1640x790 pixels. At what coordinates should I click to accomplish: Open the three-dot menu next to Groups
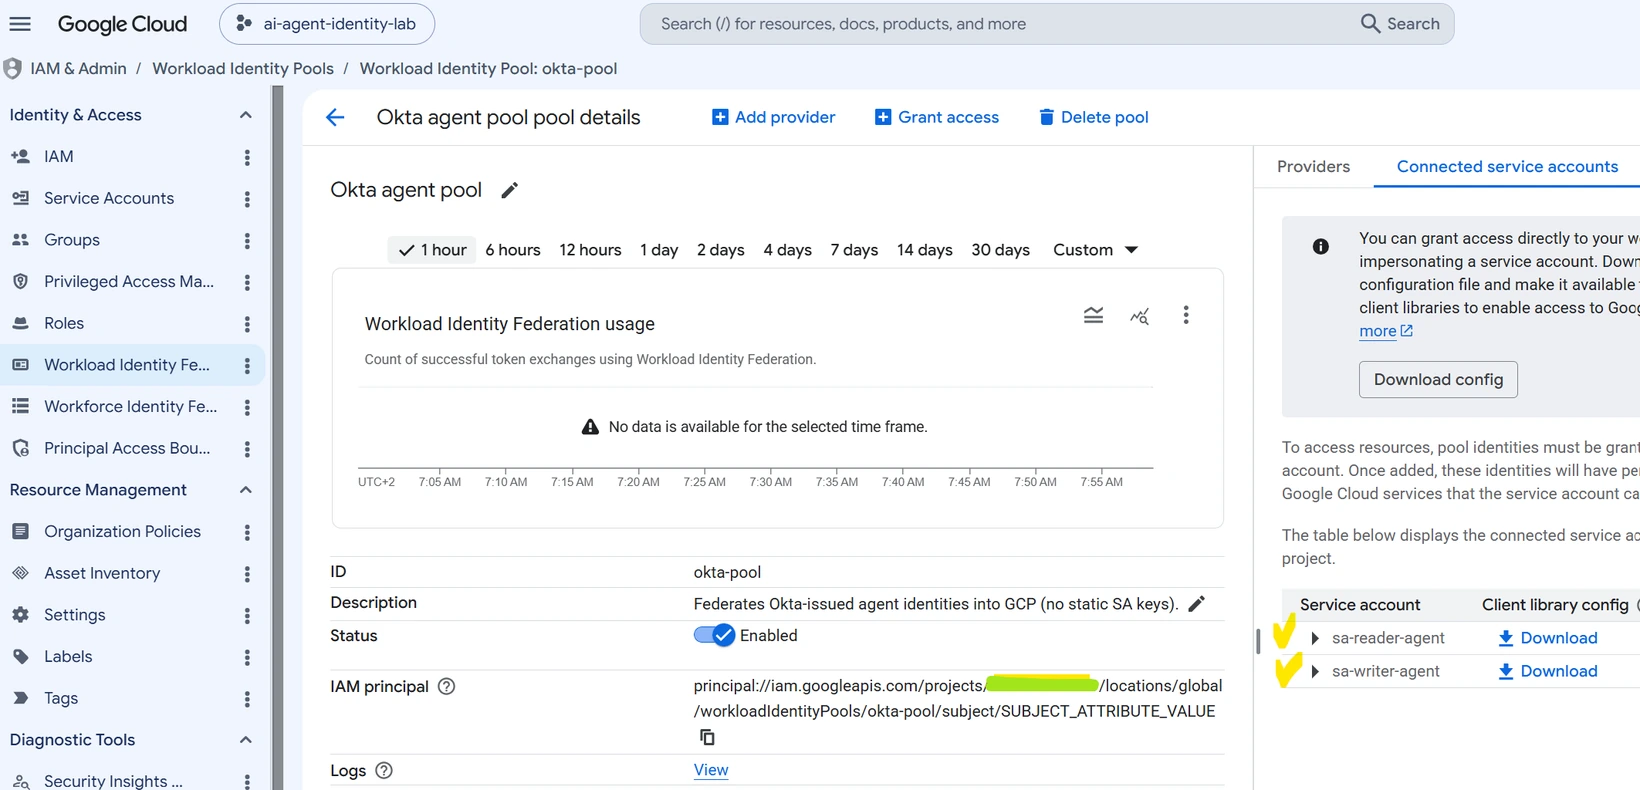tap(247, 241)
